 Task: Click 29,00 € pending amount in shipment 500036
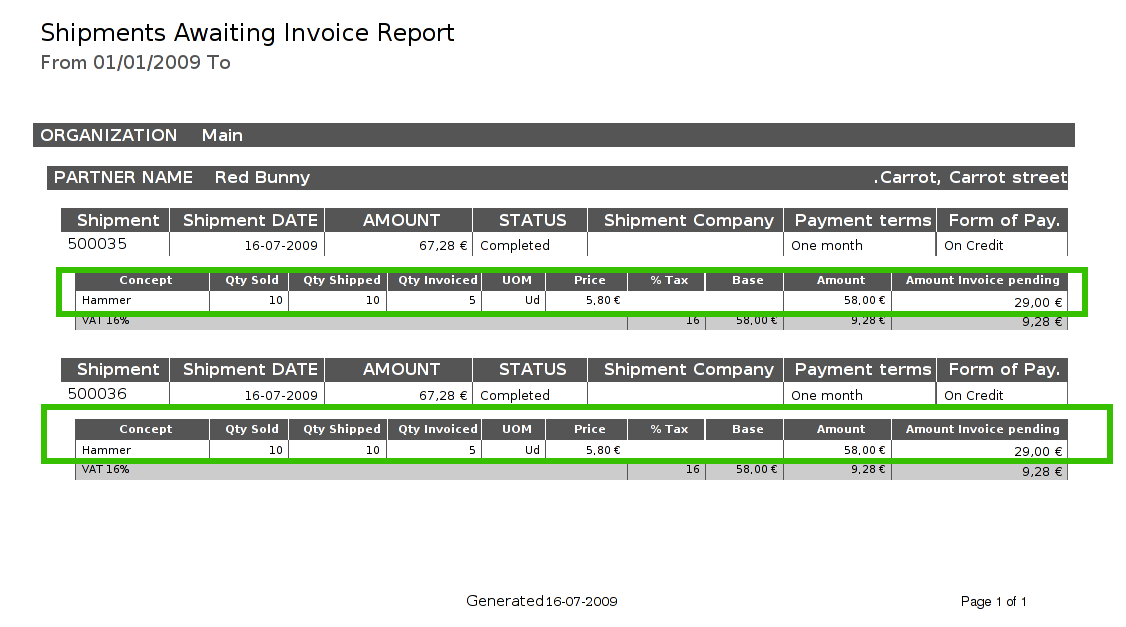coord(1037,451)
